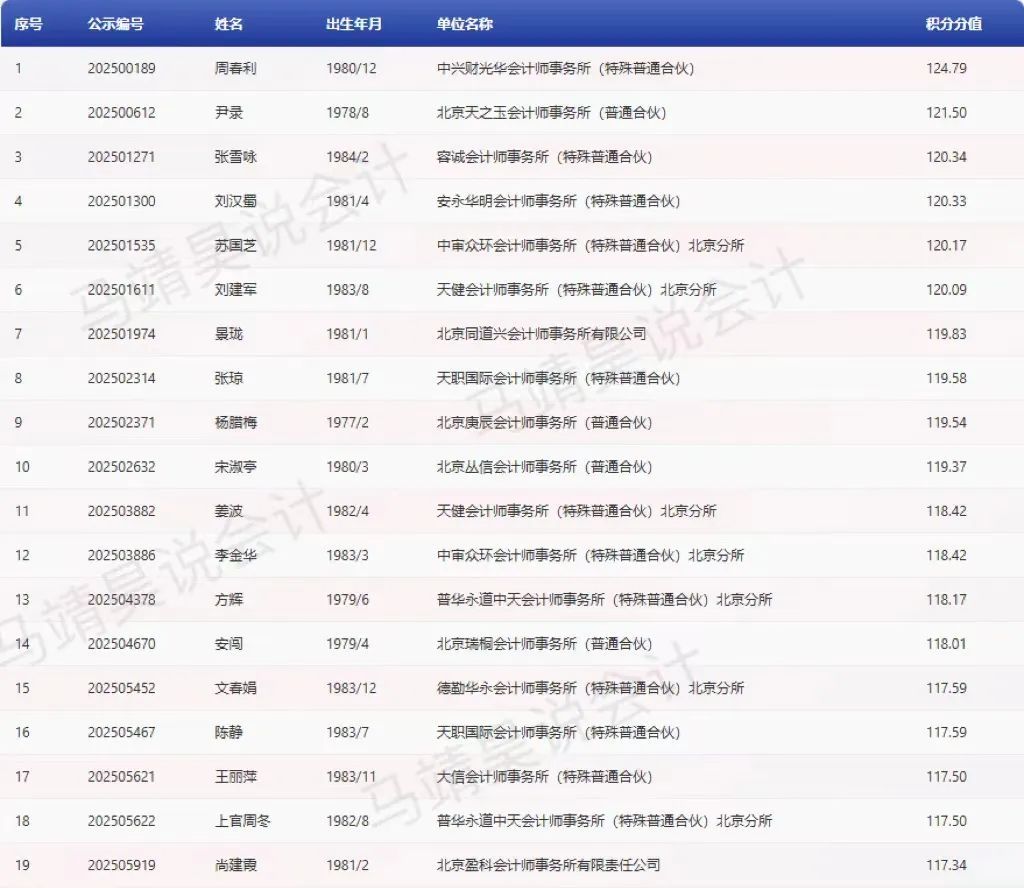Select the name 宋淑亭

(236, 467)
